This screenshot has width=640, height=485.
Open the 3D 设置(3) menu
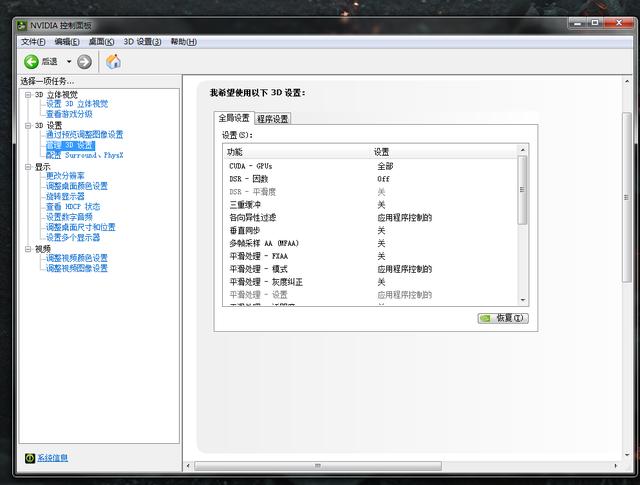(142, 42)
